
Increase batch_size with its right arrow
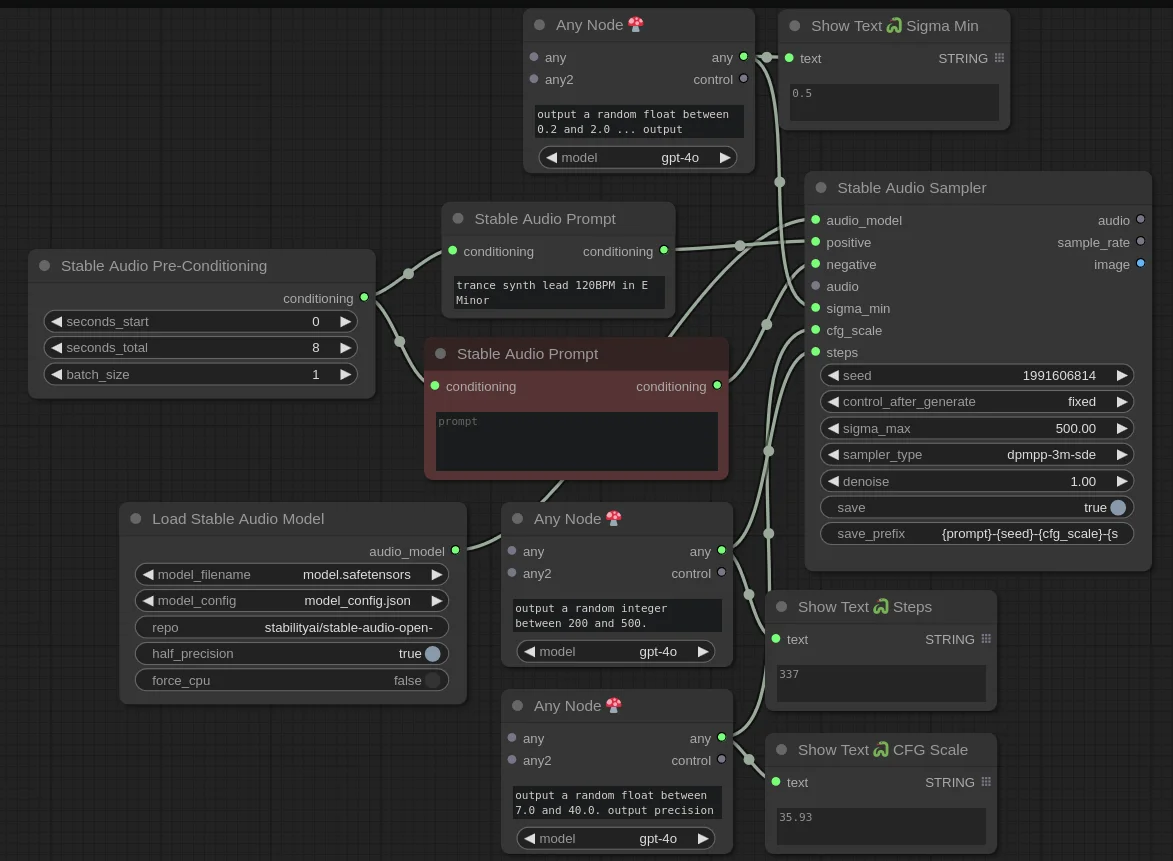pyautogui.click(x=345, y=374)
